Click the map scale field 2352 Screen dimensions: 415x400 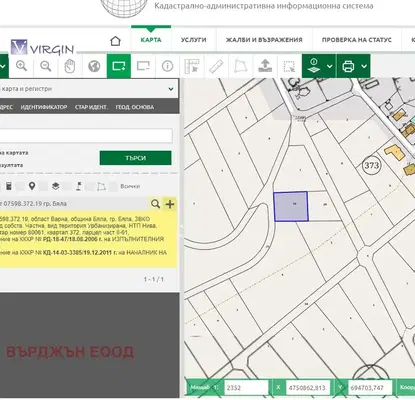tap(246, 388)
